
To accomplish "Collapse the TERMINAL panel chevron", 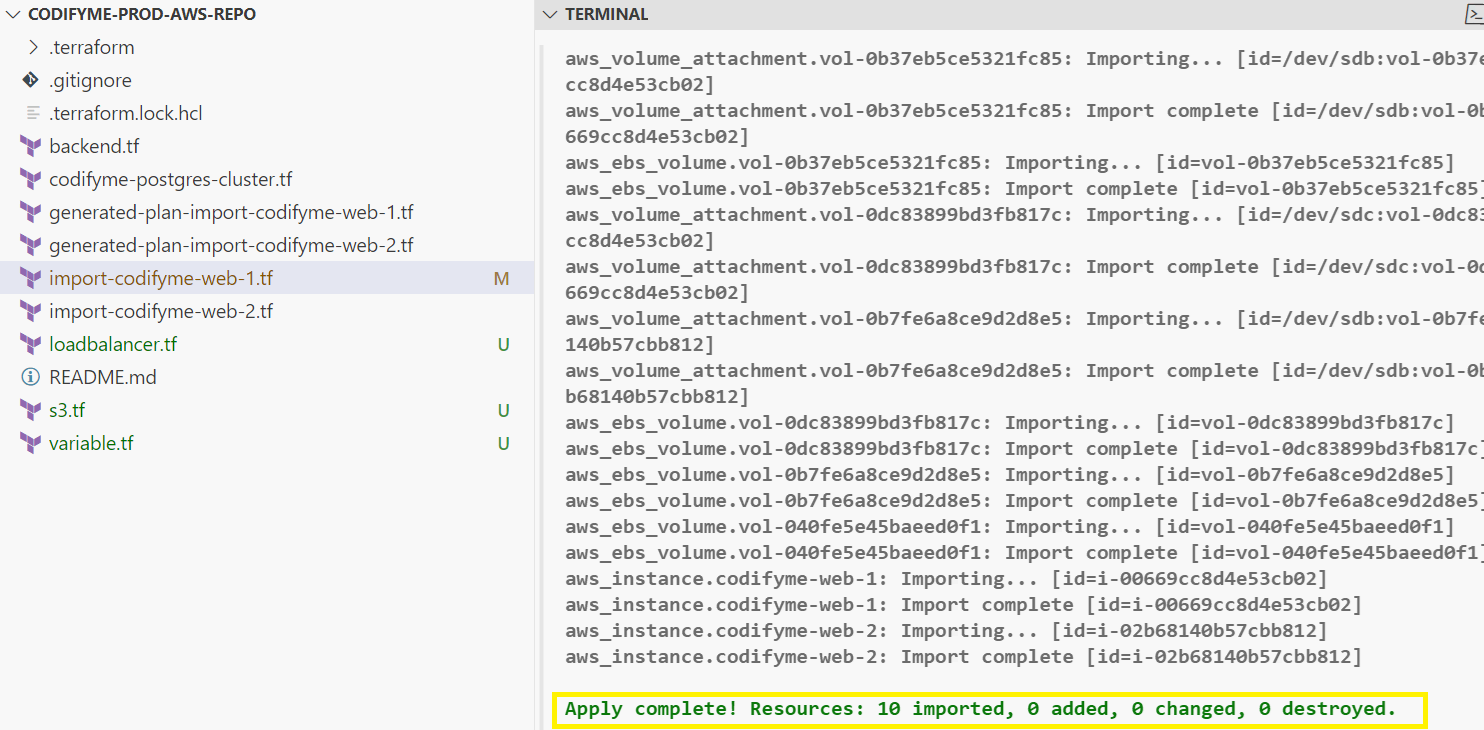I will [549, 15].
